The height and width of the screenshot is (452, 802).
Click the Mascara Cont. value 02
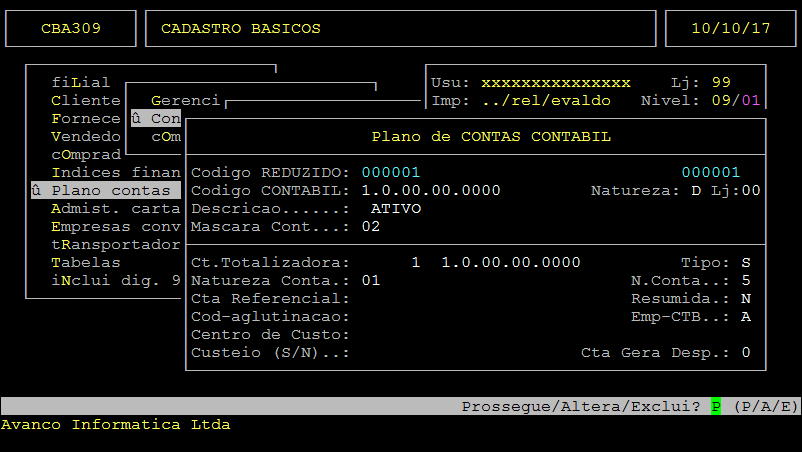[x=371, y=226]
